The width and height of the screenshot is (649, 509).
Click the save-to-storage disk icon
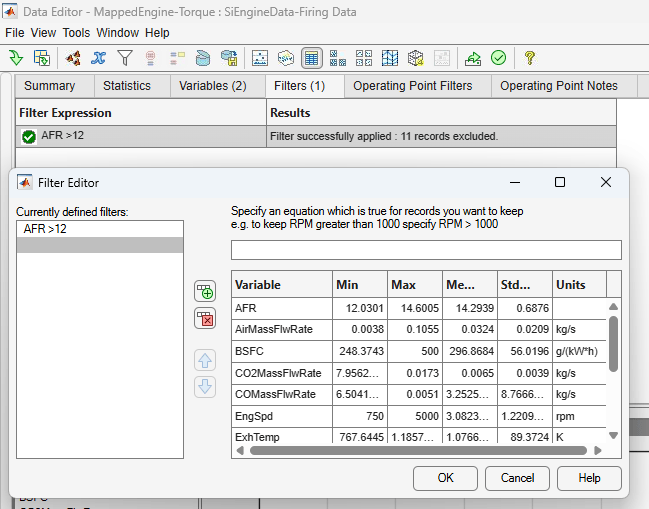tap(229, 58)
